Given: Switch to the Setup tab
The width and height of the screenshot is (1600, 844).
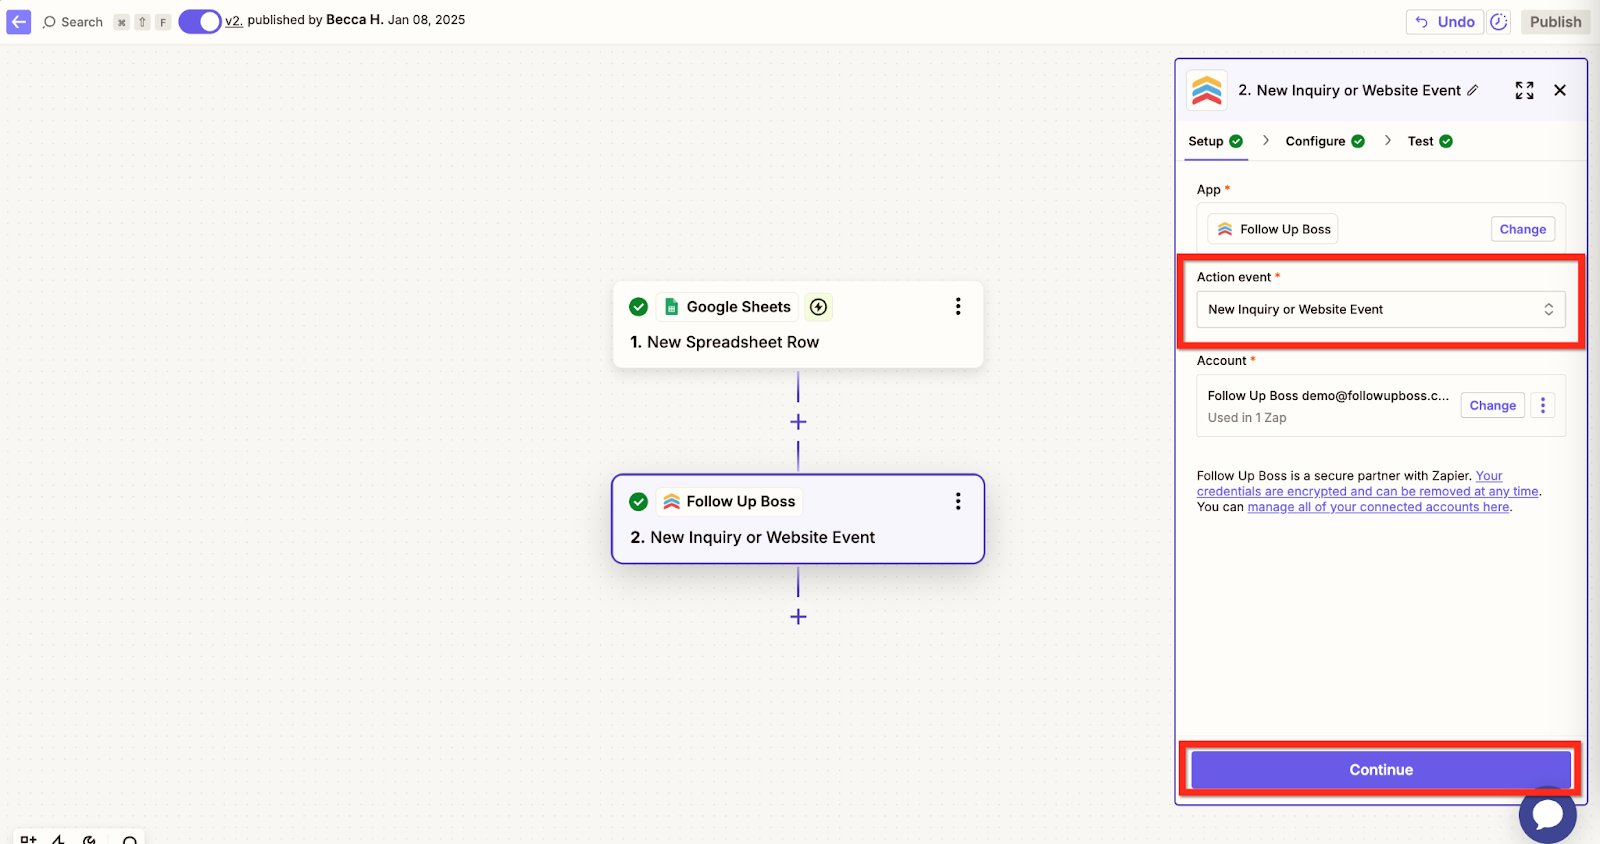Looking at the screenshot, I should pyautogui.click(x=1215, y=141).
